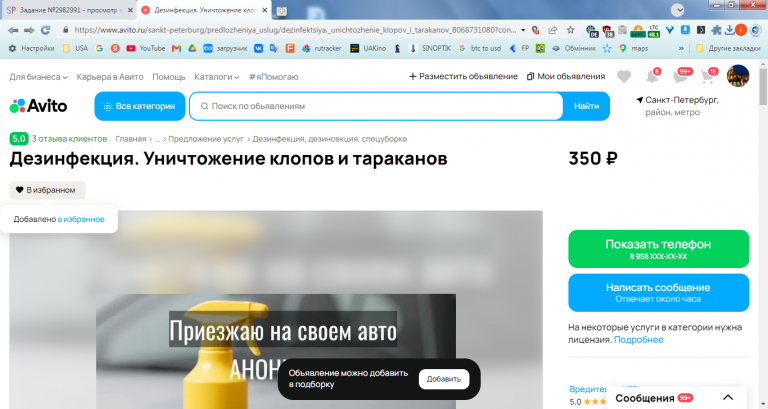This screenshot has width=768, height=409.
Task: Open the listing photo with yellow spray bottle
Action: point(276,310)
